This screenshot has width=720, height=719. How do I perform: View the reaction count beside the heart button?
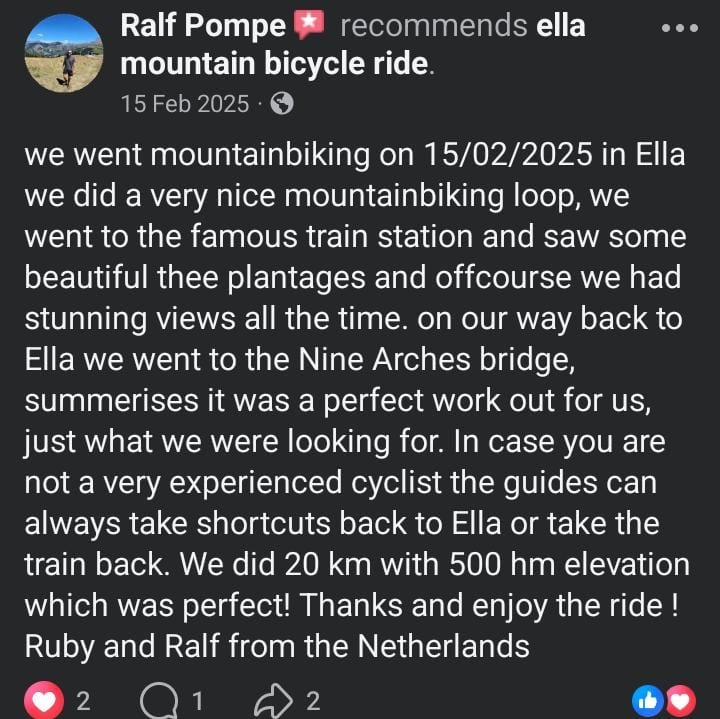84,700
